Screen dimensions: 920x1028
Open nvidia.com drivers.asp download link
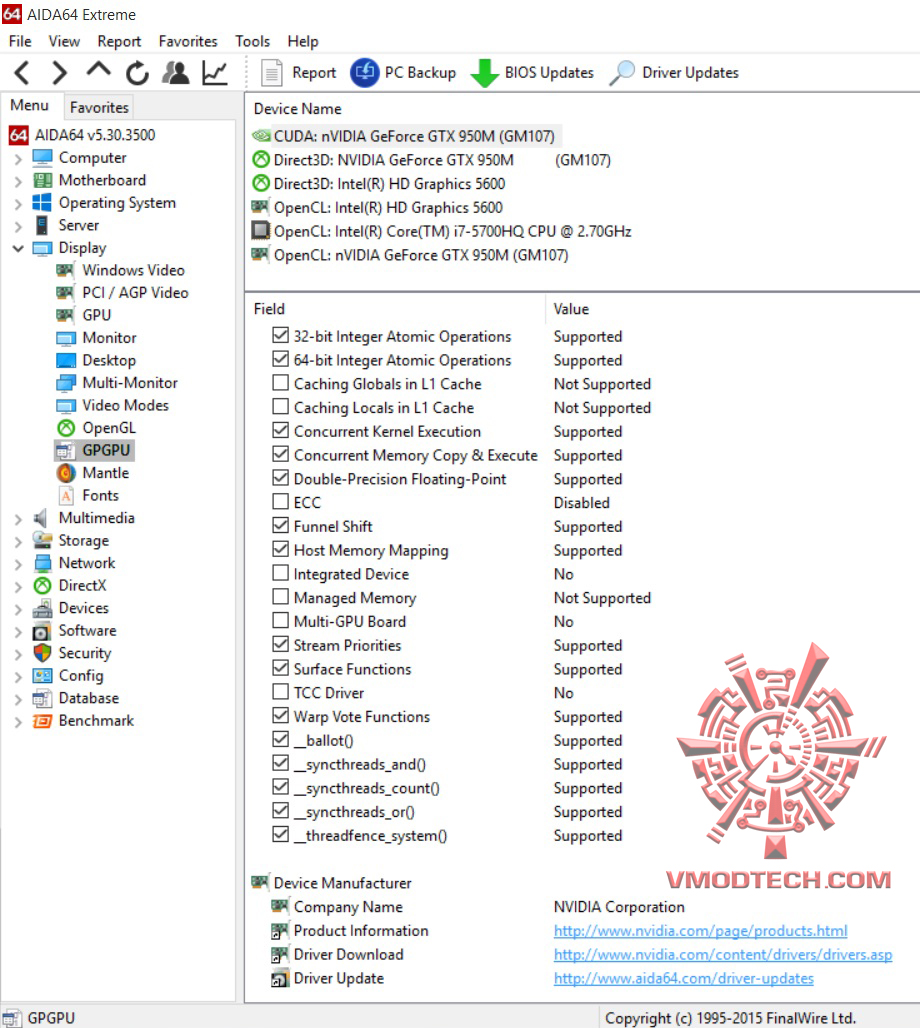(x=723, y=955)
